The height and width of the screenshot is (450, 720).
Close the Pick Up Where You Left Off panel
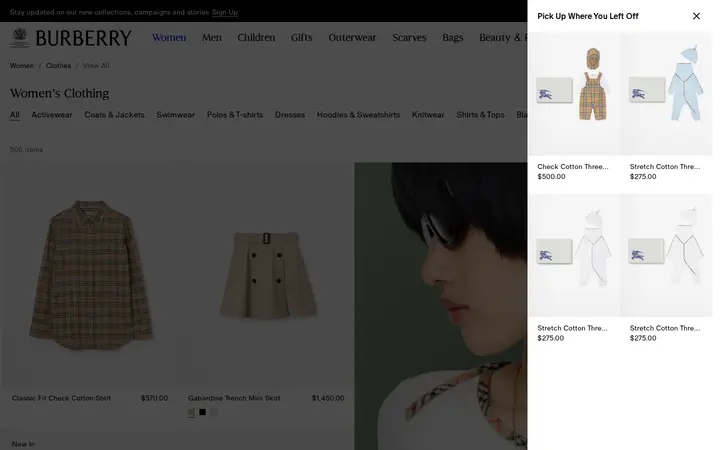click(x=696, y=16)
